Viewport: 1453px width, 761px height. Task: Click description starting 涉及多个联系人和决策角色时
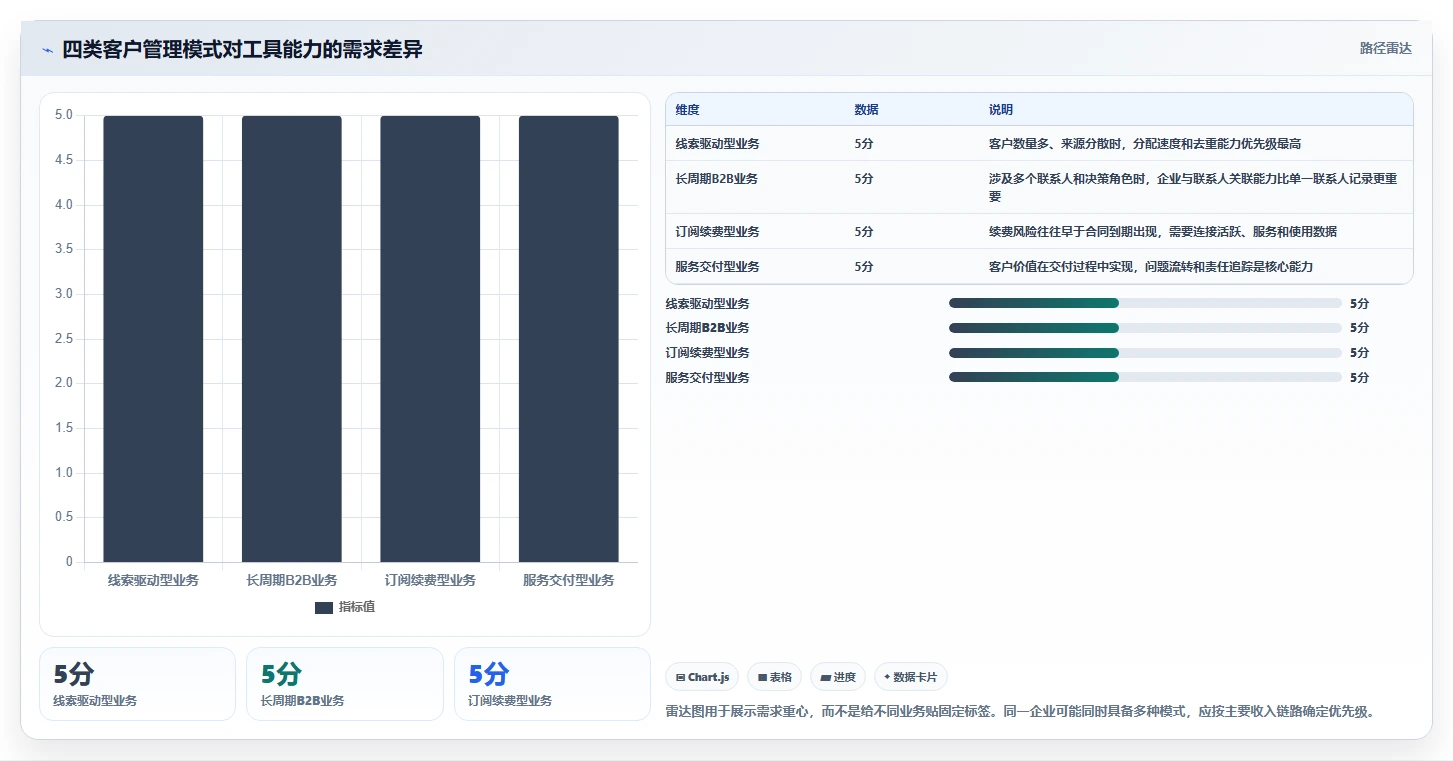tap(1193, 188)
